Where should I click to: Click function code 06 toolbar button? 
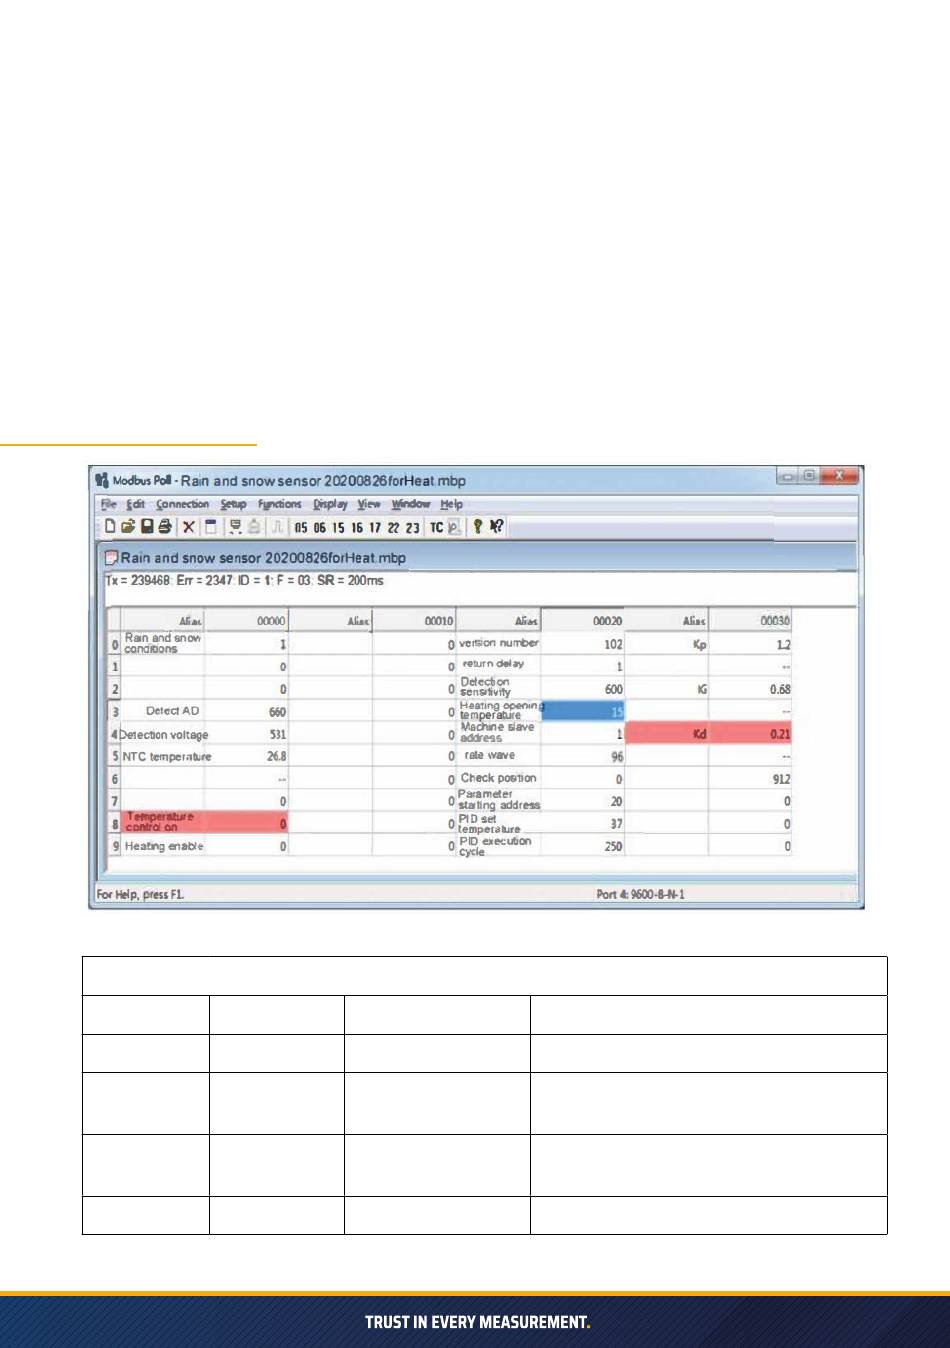click(319, 528)
